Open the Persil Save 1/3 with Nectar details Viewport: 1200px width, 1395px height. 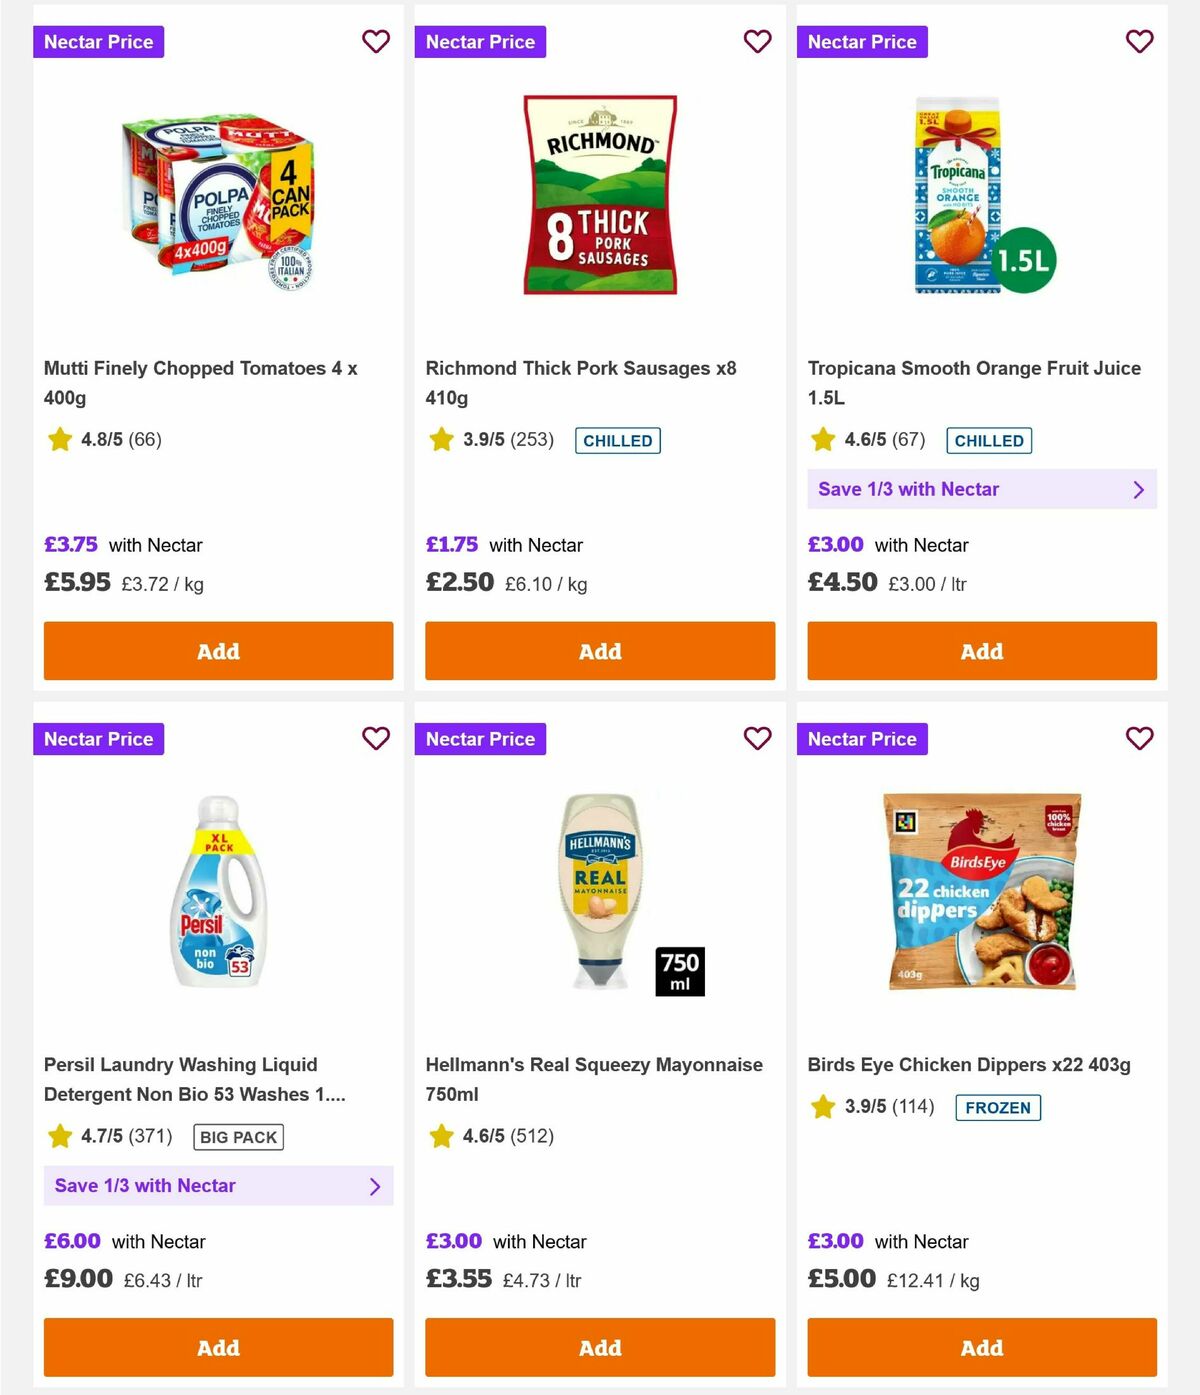pyautogui.click(x=218, y=1186)
